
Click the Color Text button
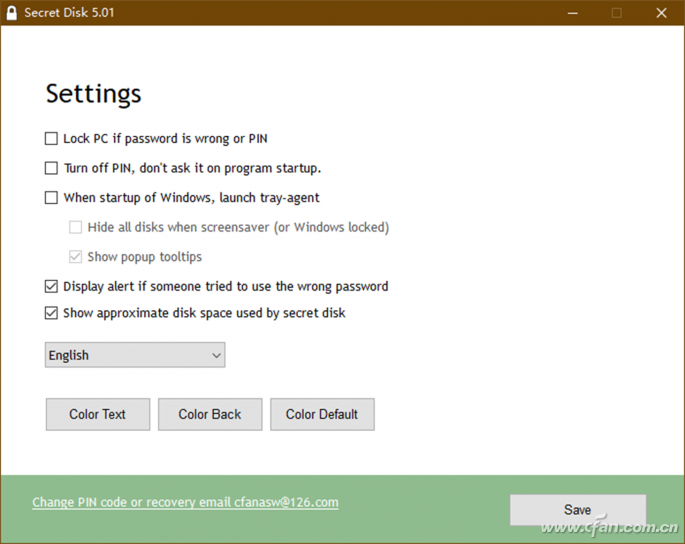click(x=98, y=414)
